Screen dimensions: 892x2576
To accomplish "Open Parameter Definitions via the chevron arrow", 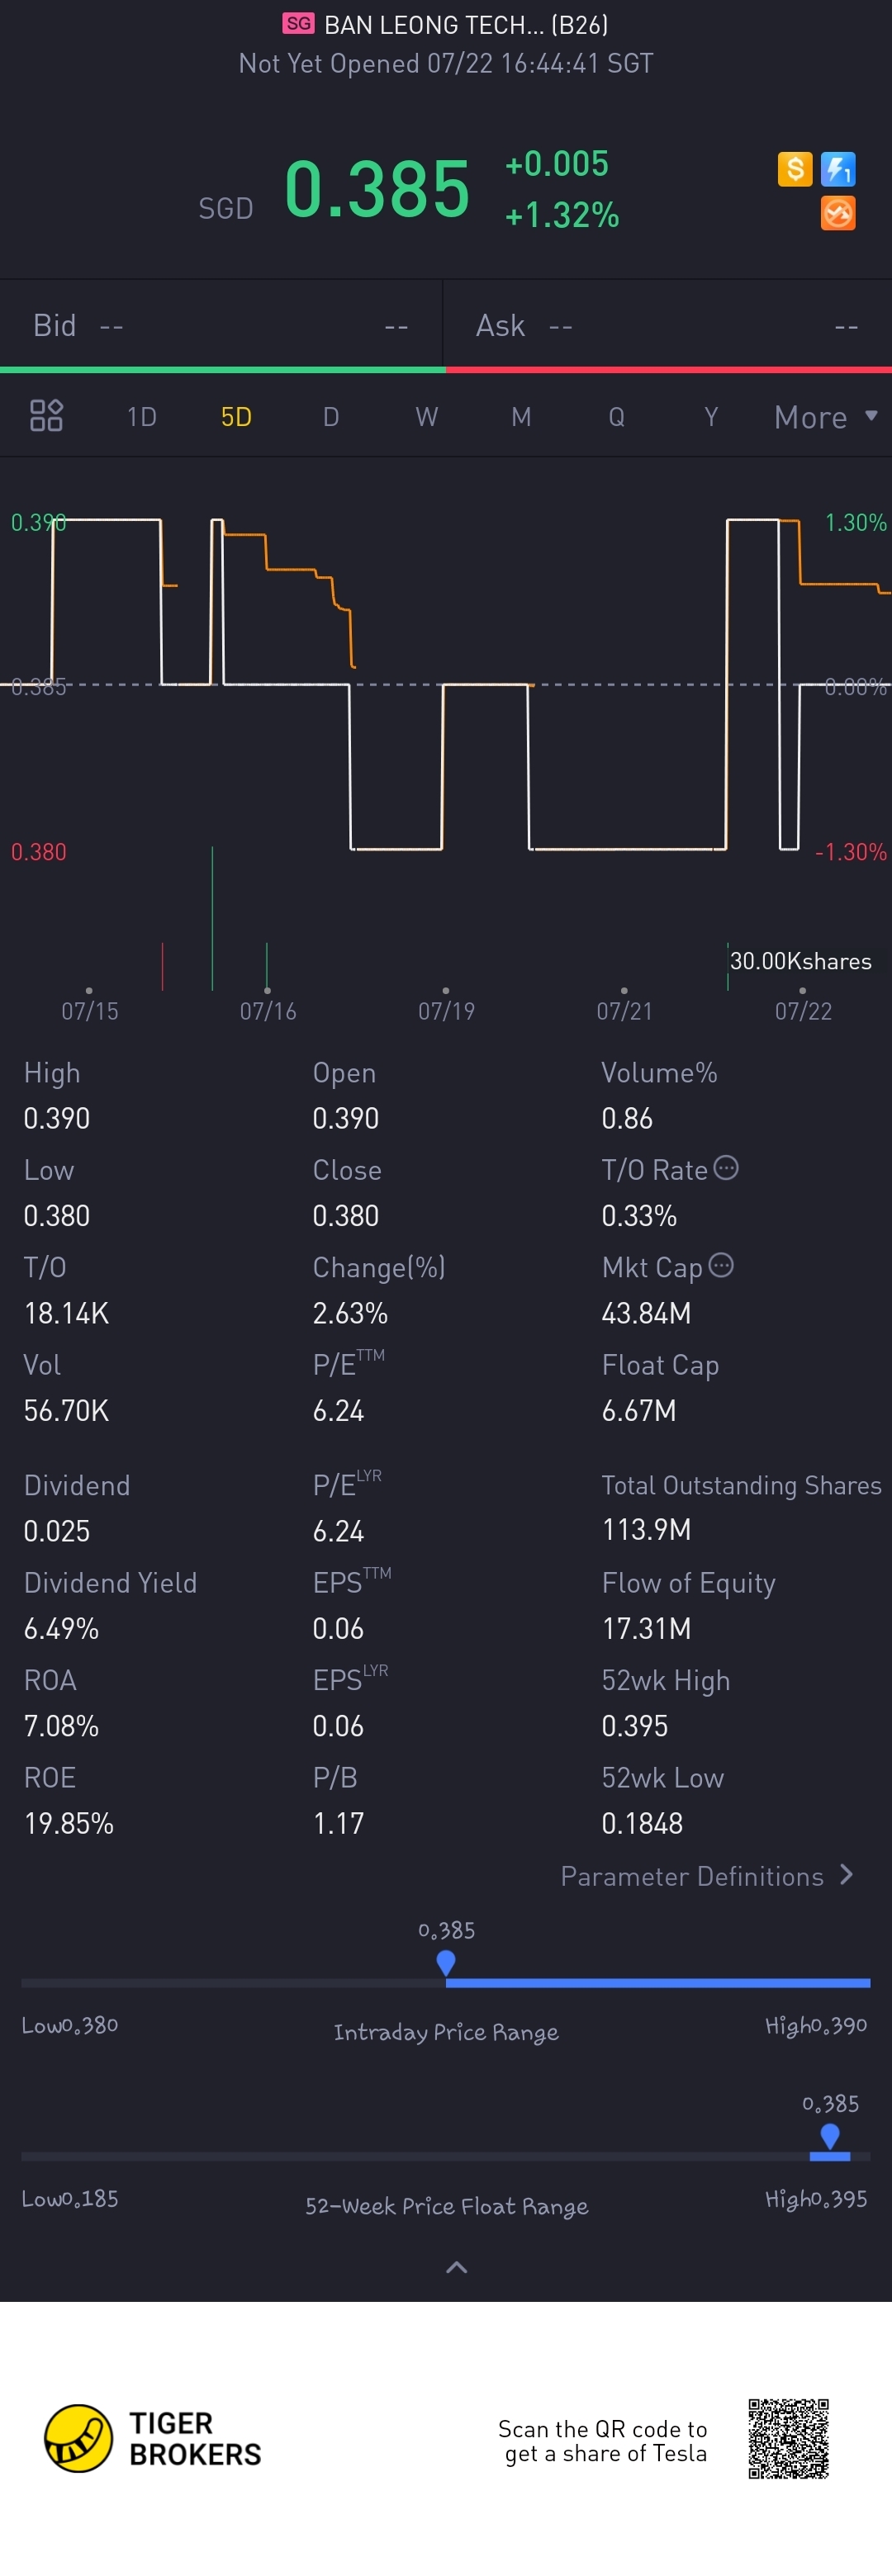I will pyautogui.click(x=847, y=1874).
